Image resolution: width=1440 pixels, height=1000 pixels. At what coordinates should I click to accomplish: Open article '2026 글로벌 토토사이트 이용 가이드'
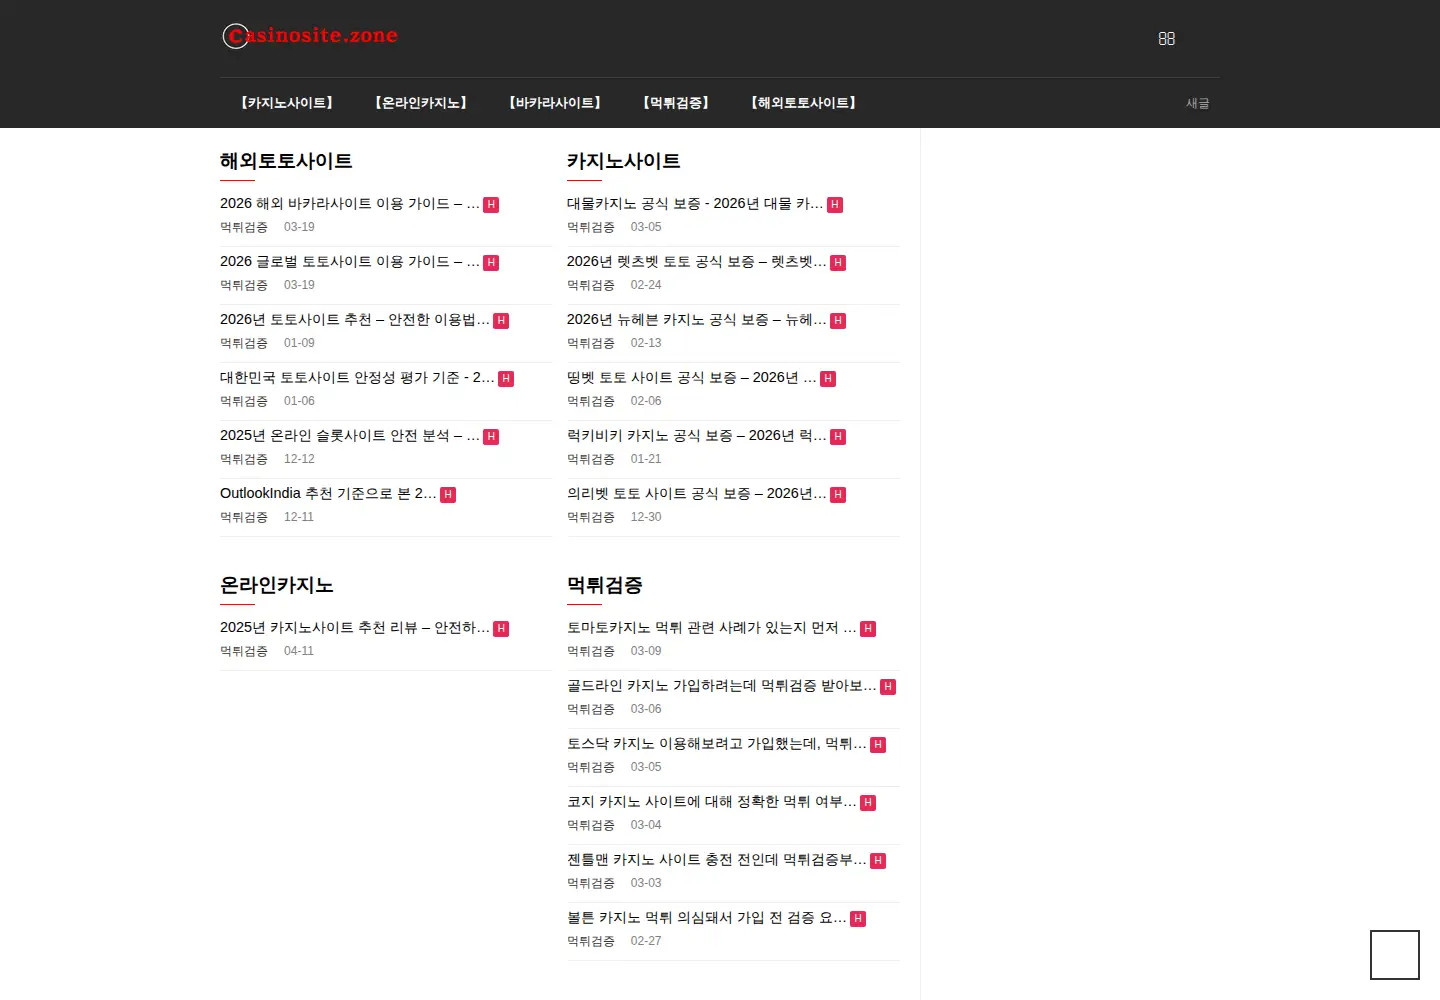point(350,262)
